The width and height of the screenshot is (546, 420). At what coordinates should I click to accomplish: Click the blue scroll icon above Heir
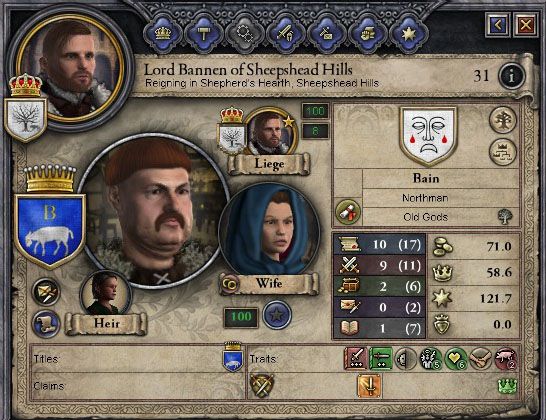46,324
